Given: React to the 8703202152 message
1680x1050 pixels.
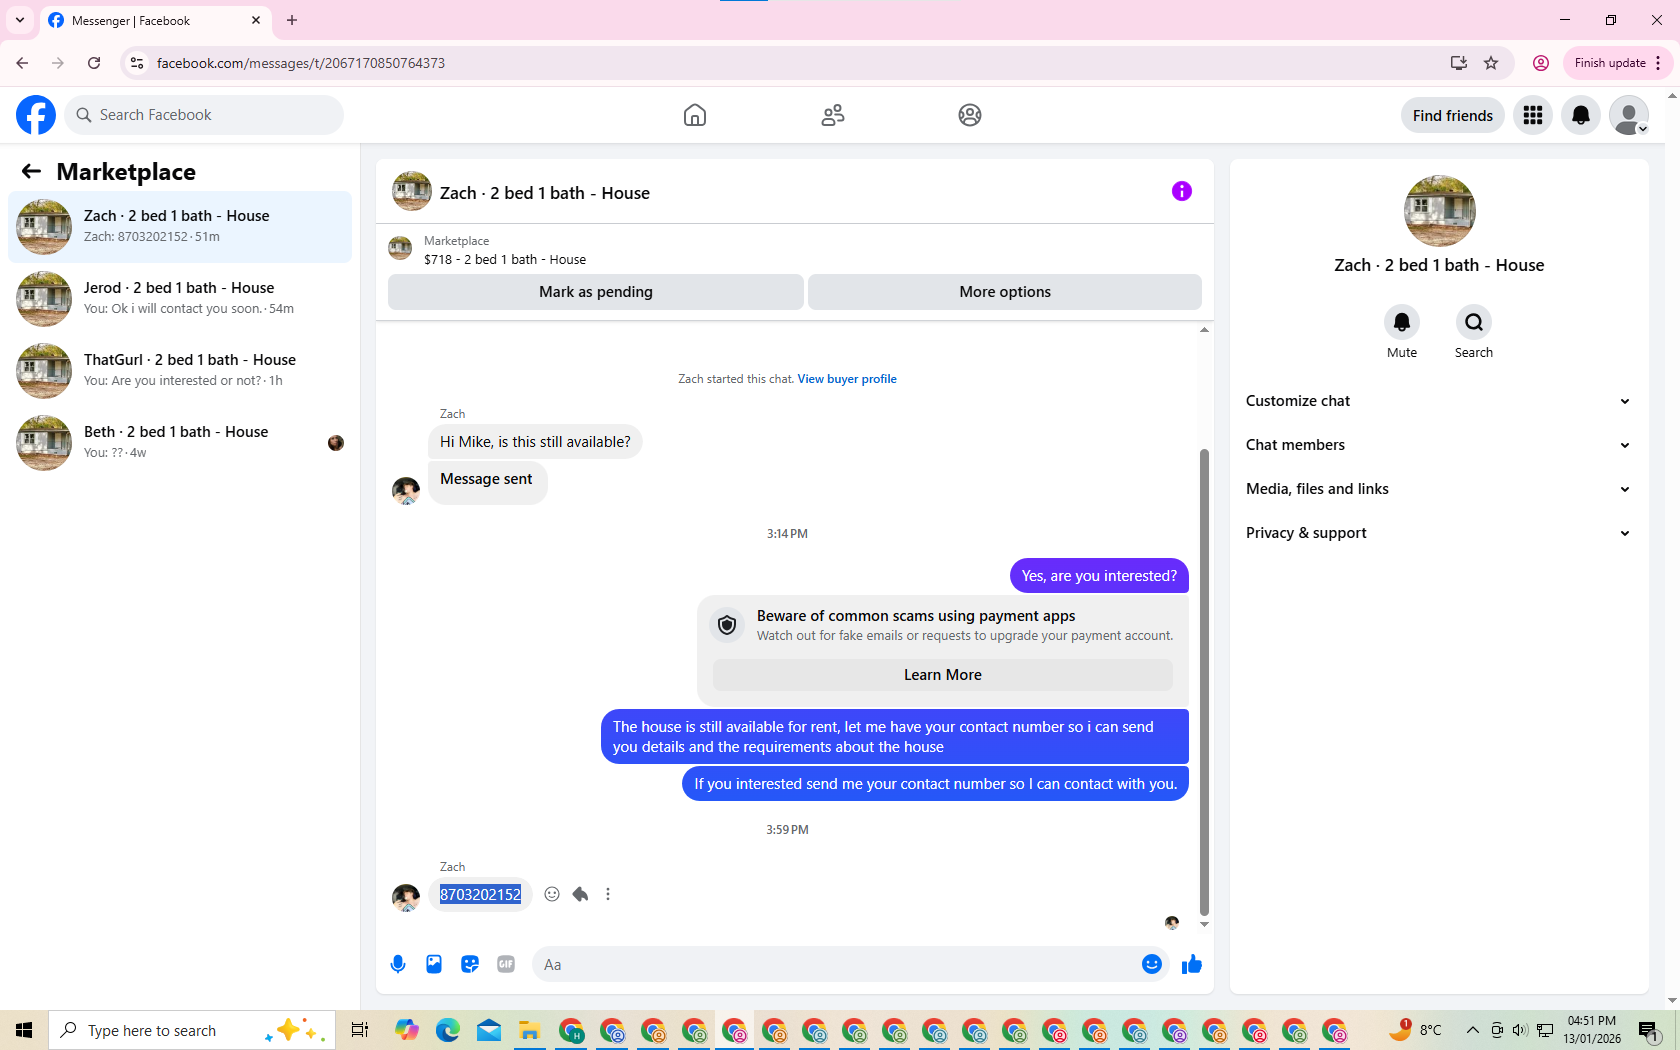Looking at the screenshot, I should (552, 894).
